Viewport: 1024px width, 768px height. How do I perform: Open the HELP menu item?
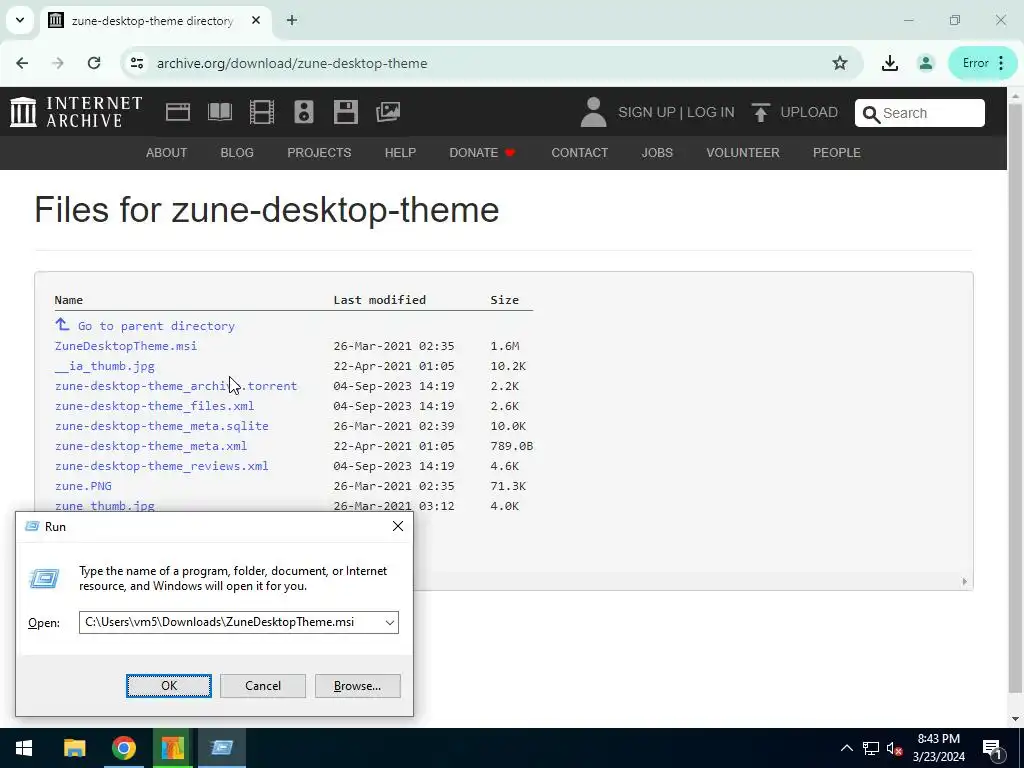pos(400,153)
